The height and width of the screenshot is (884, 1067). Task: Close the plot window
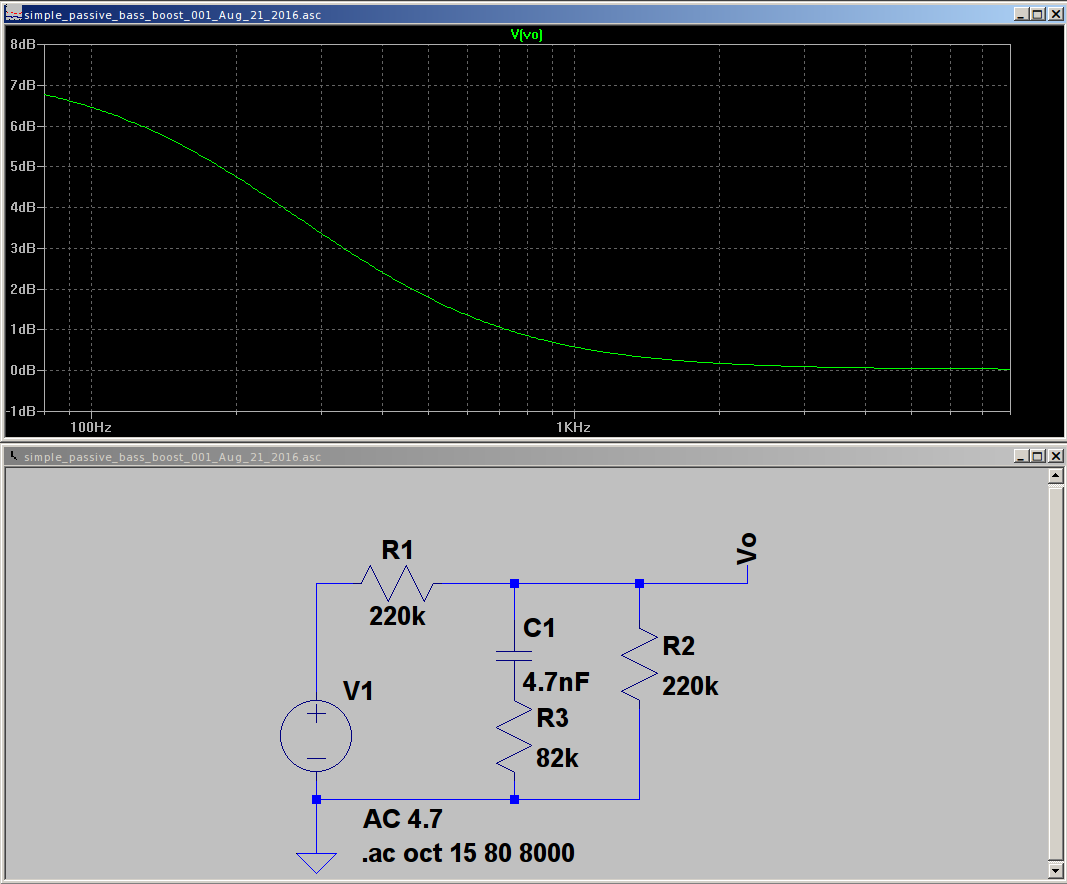click(x=1055, y=14)
